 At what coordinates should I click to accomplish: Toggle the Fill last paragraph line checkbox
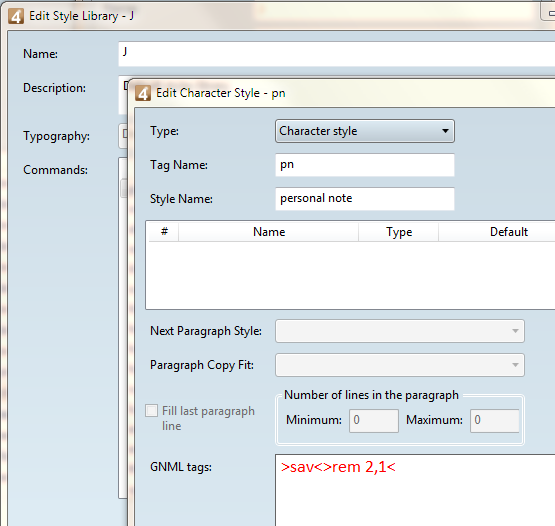click(151, 411)
